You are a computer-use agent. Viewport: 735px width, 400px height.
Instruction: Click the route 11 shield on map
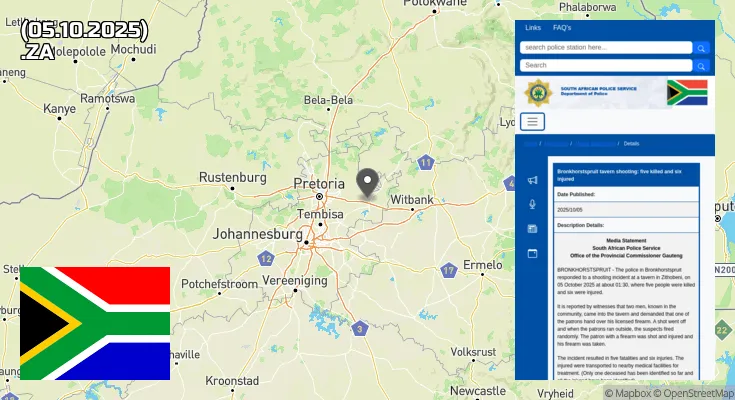pos(425,163)
